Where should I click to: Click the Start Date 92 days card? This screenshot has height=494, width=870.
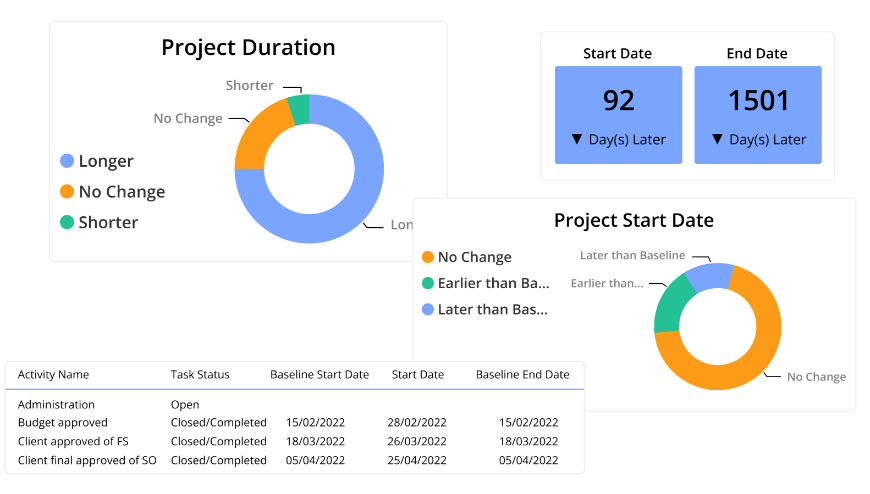click(619, 115)
